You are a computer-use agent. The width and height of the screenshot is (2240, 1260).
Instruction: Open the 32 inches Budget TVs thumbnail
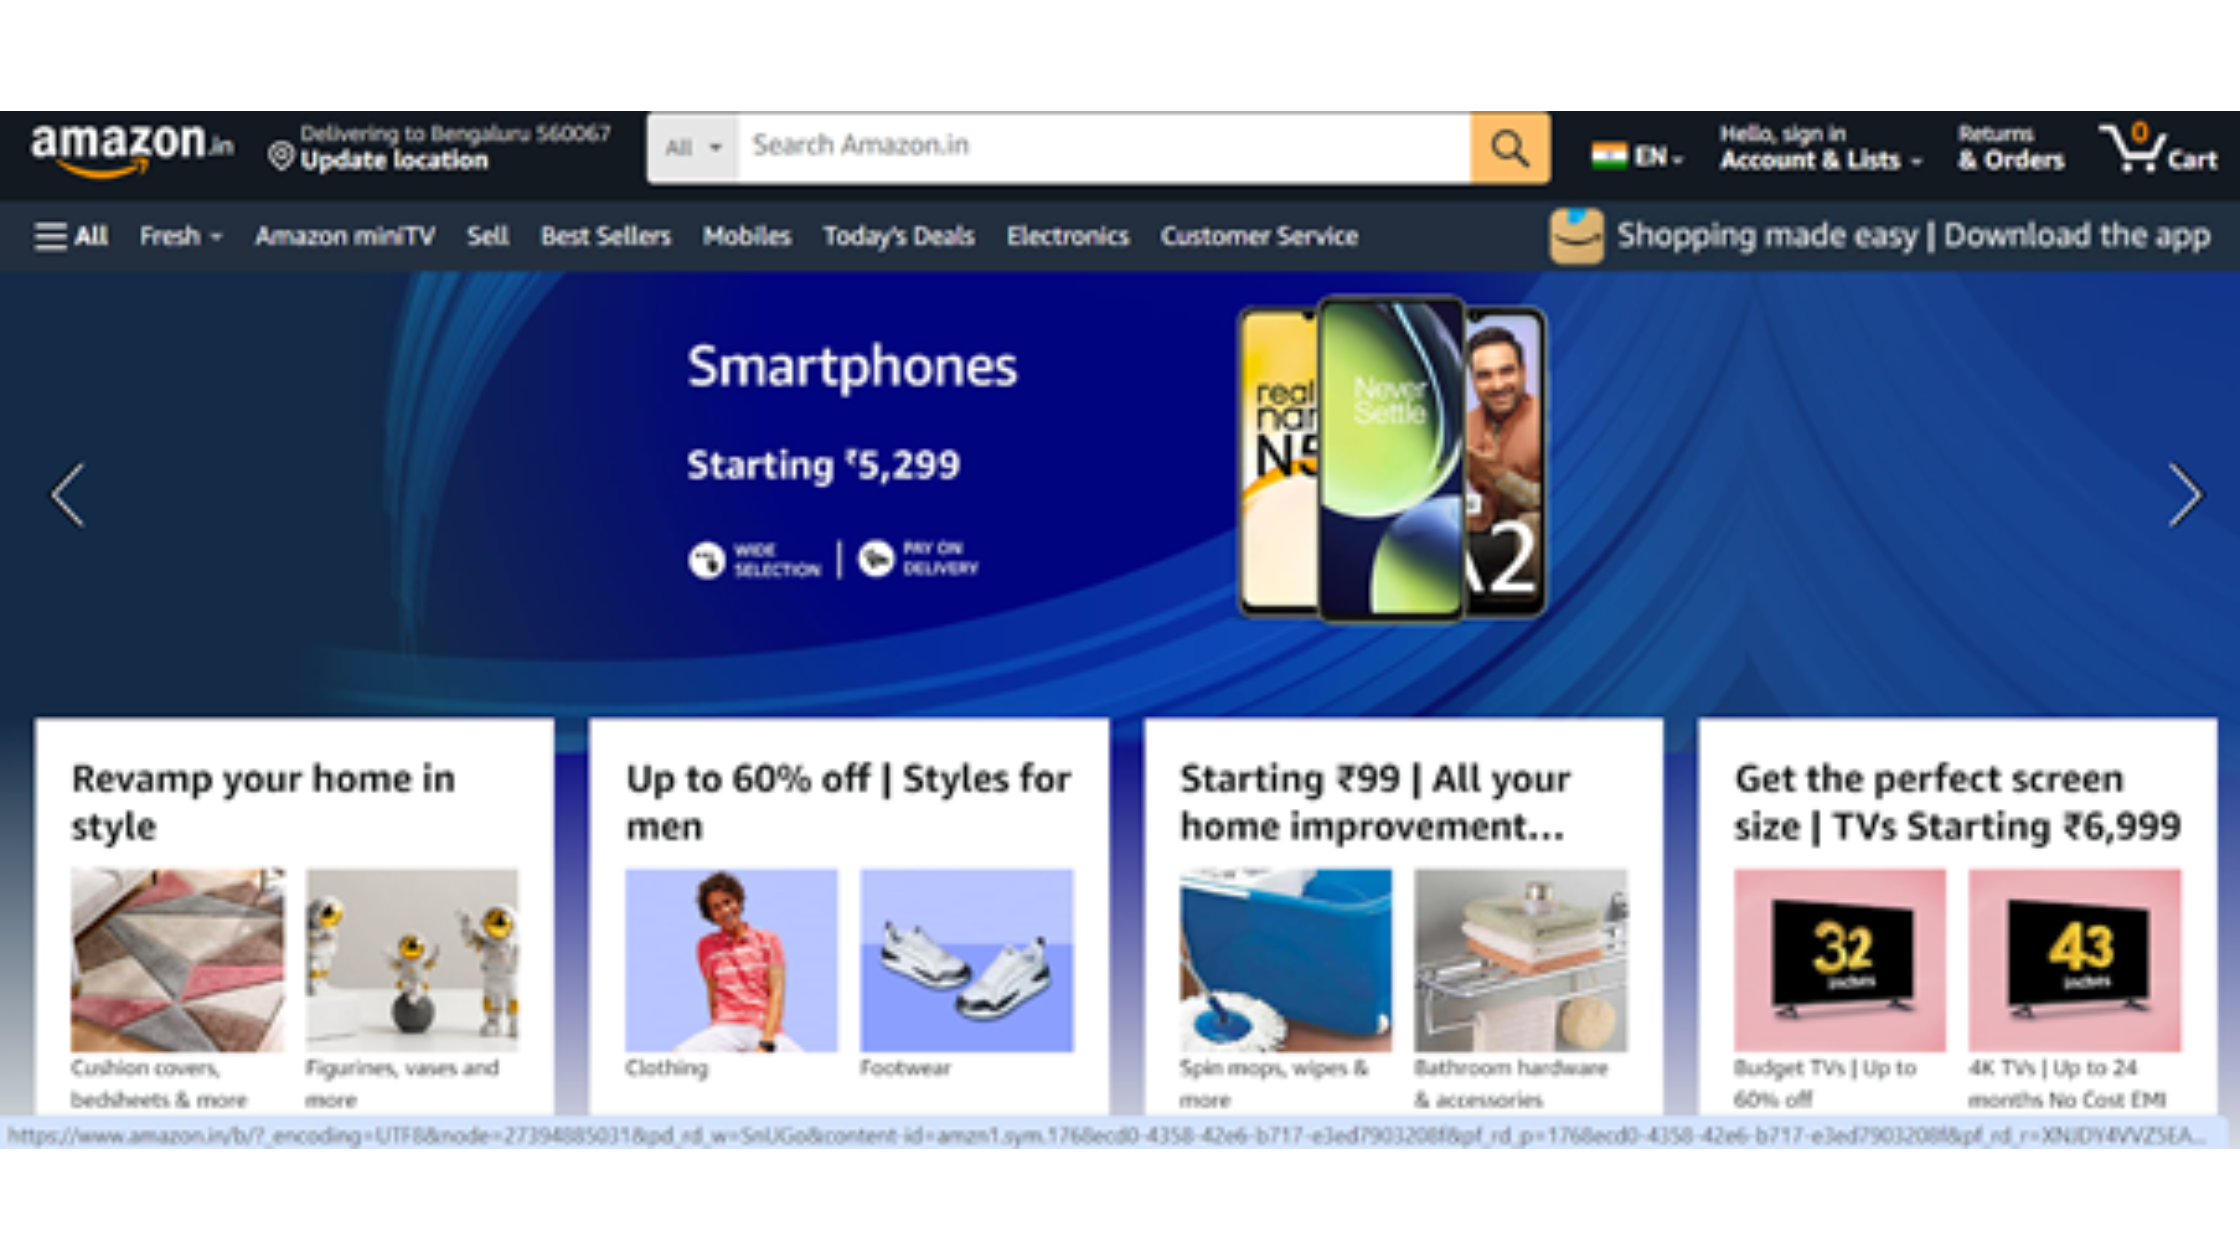pyautogui.click(x=1839, y=960)
